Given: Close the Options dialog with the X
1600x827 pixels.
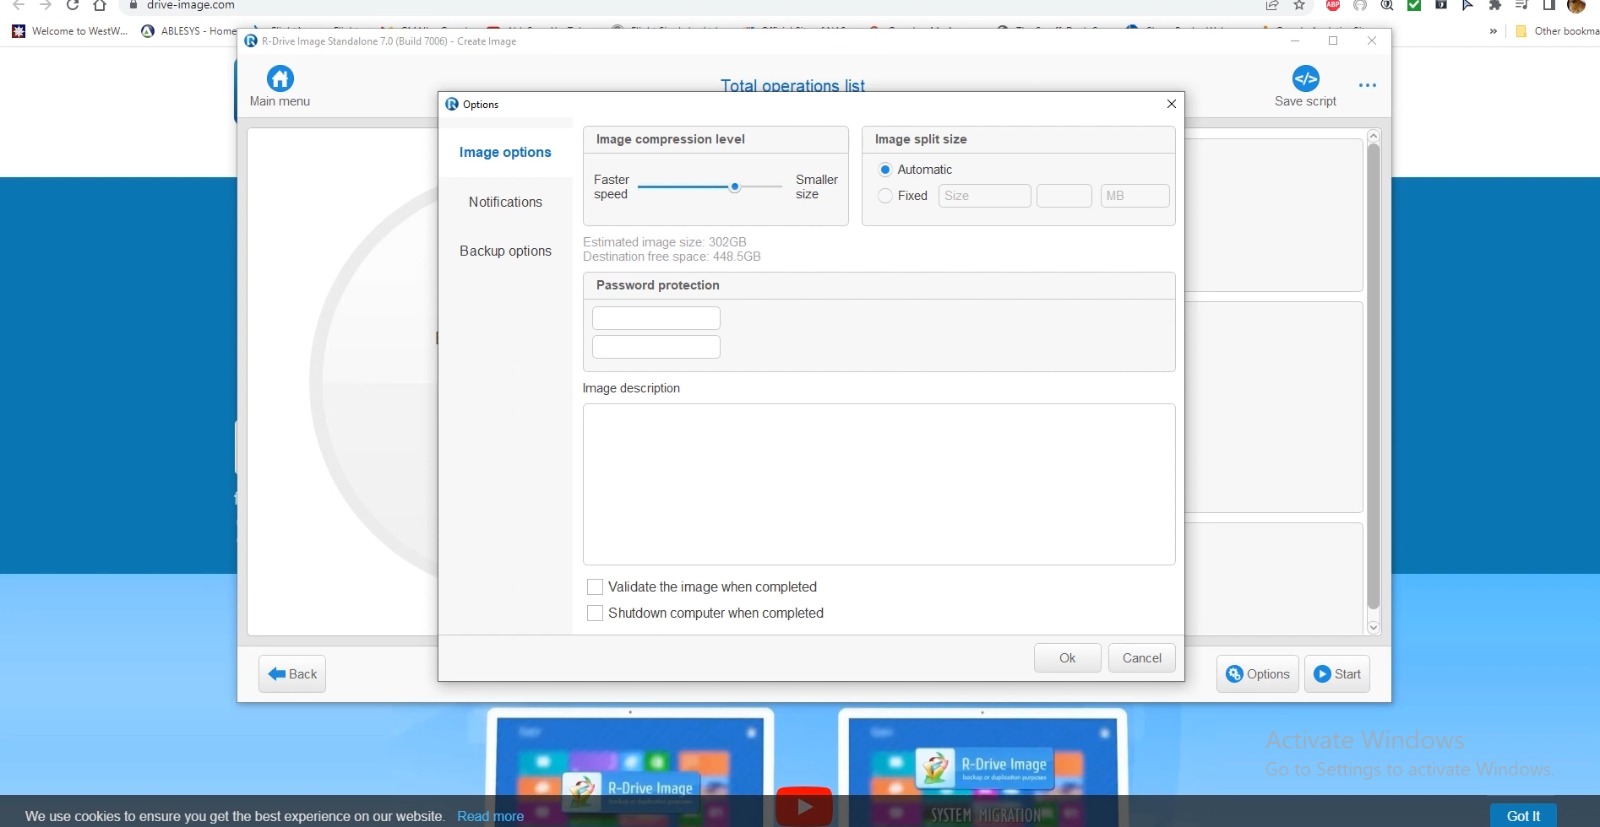Looking at the screenshot, I should (x=1171, y=104).
